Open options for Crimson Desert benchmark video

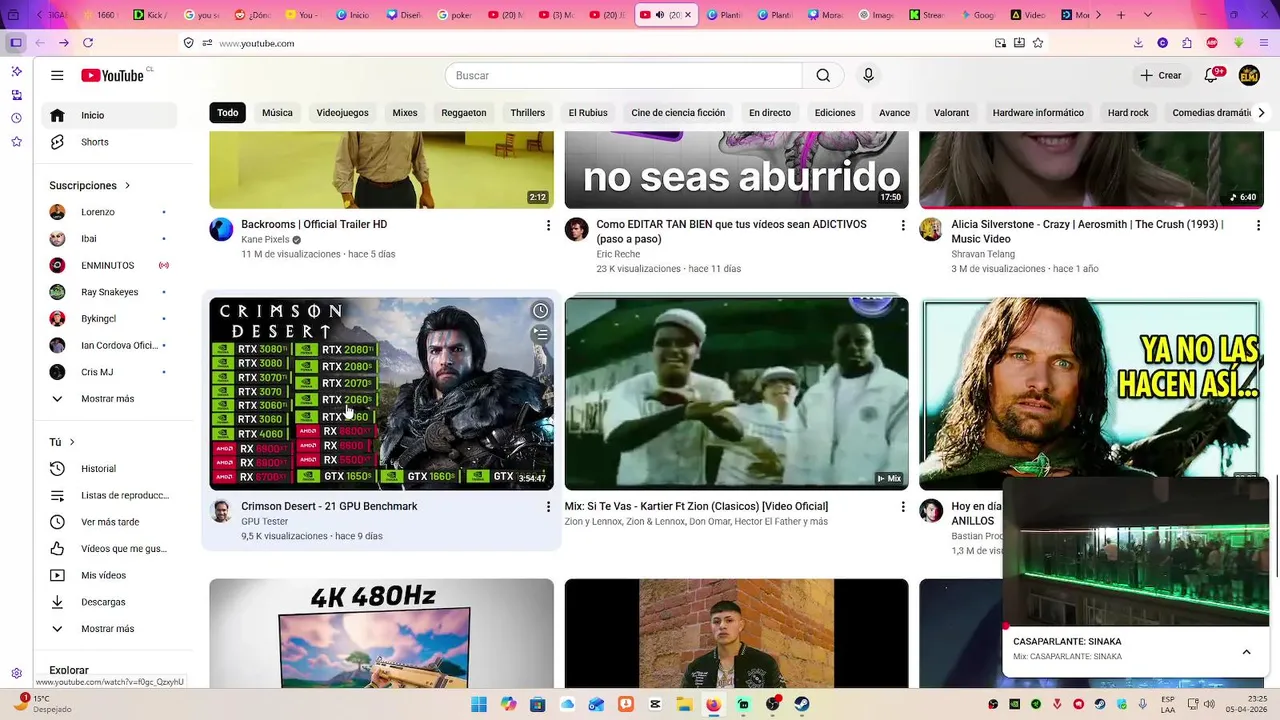548,507
